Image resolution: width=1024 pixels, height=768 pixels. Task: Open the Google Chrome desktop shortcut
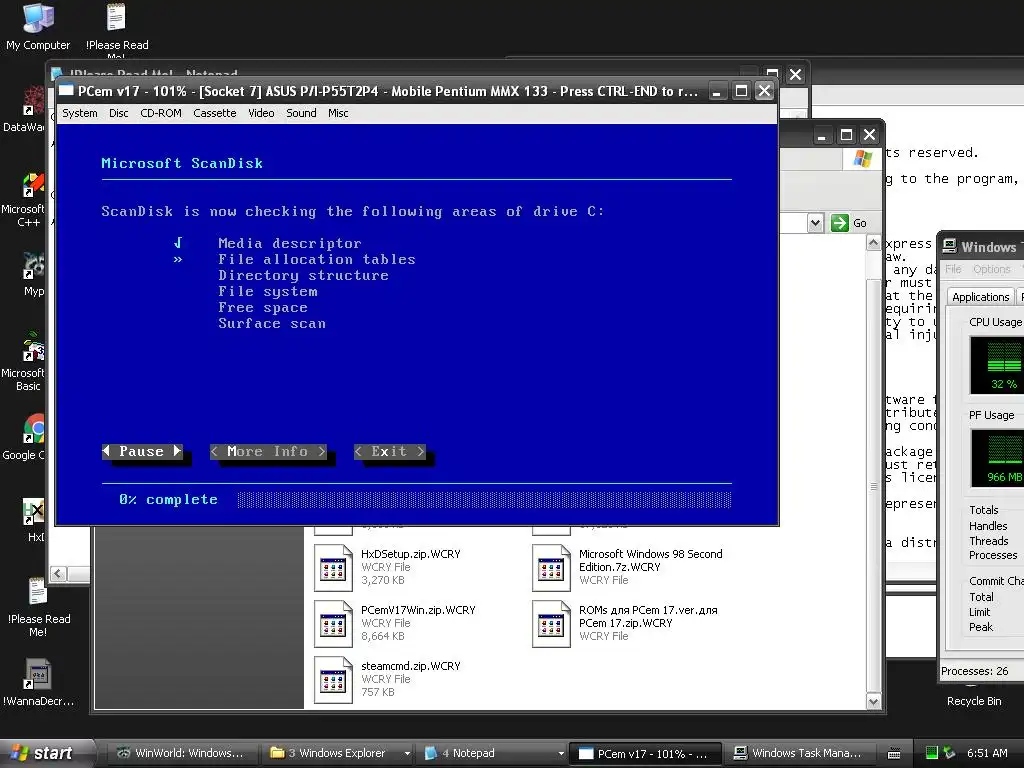tap(33, 436)
